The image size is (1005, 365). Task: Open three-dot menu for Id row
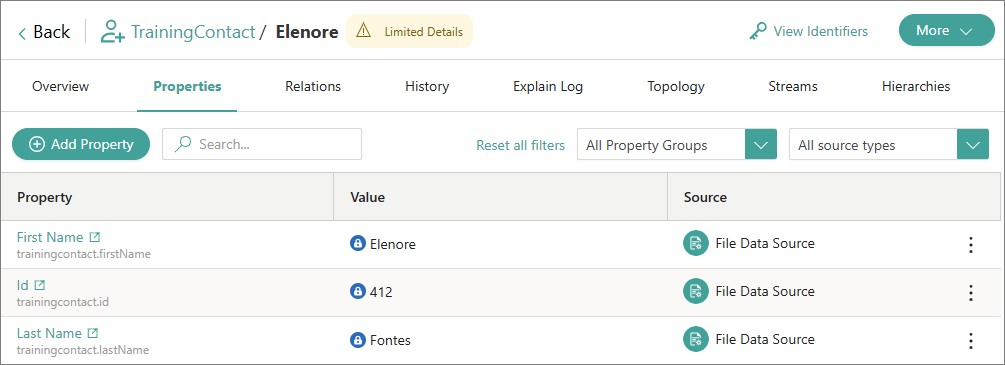coord(971,293)
